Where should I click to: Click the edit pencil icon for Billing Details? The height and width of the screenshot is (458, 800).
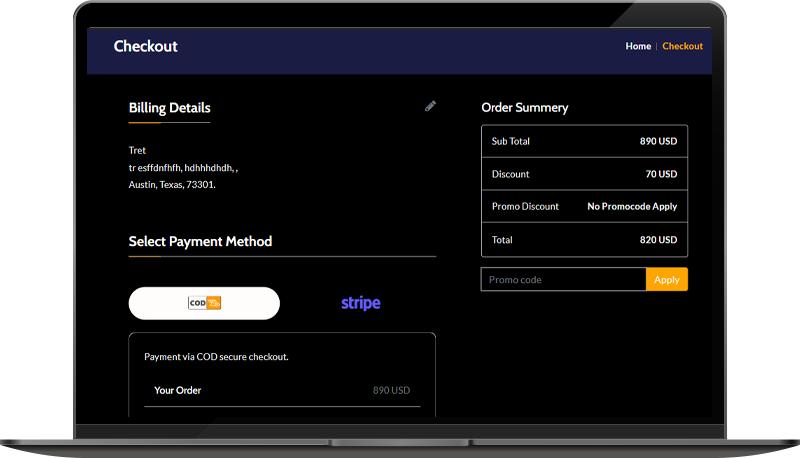[x=430, y=106]
